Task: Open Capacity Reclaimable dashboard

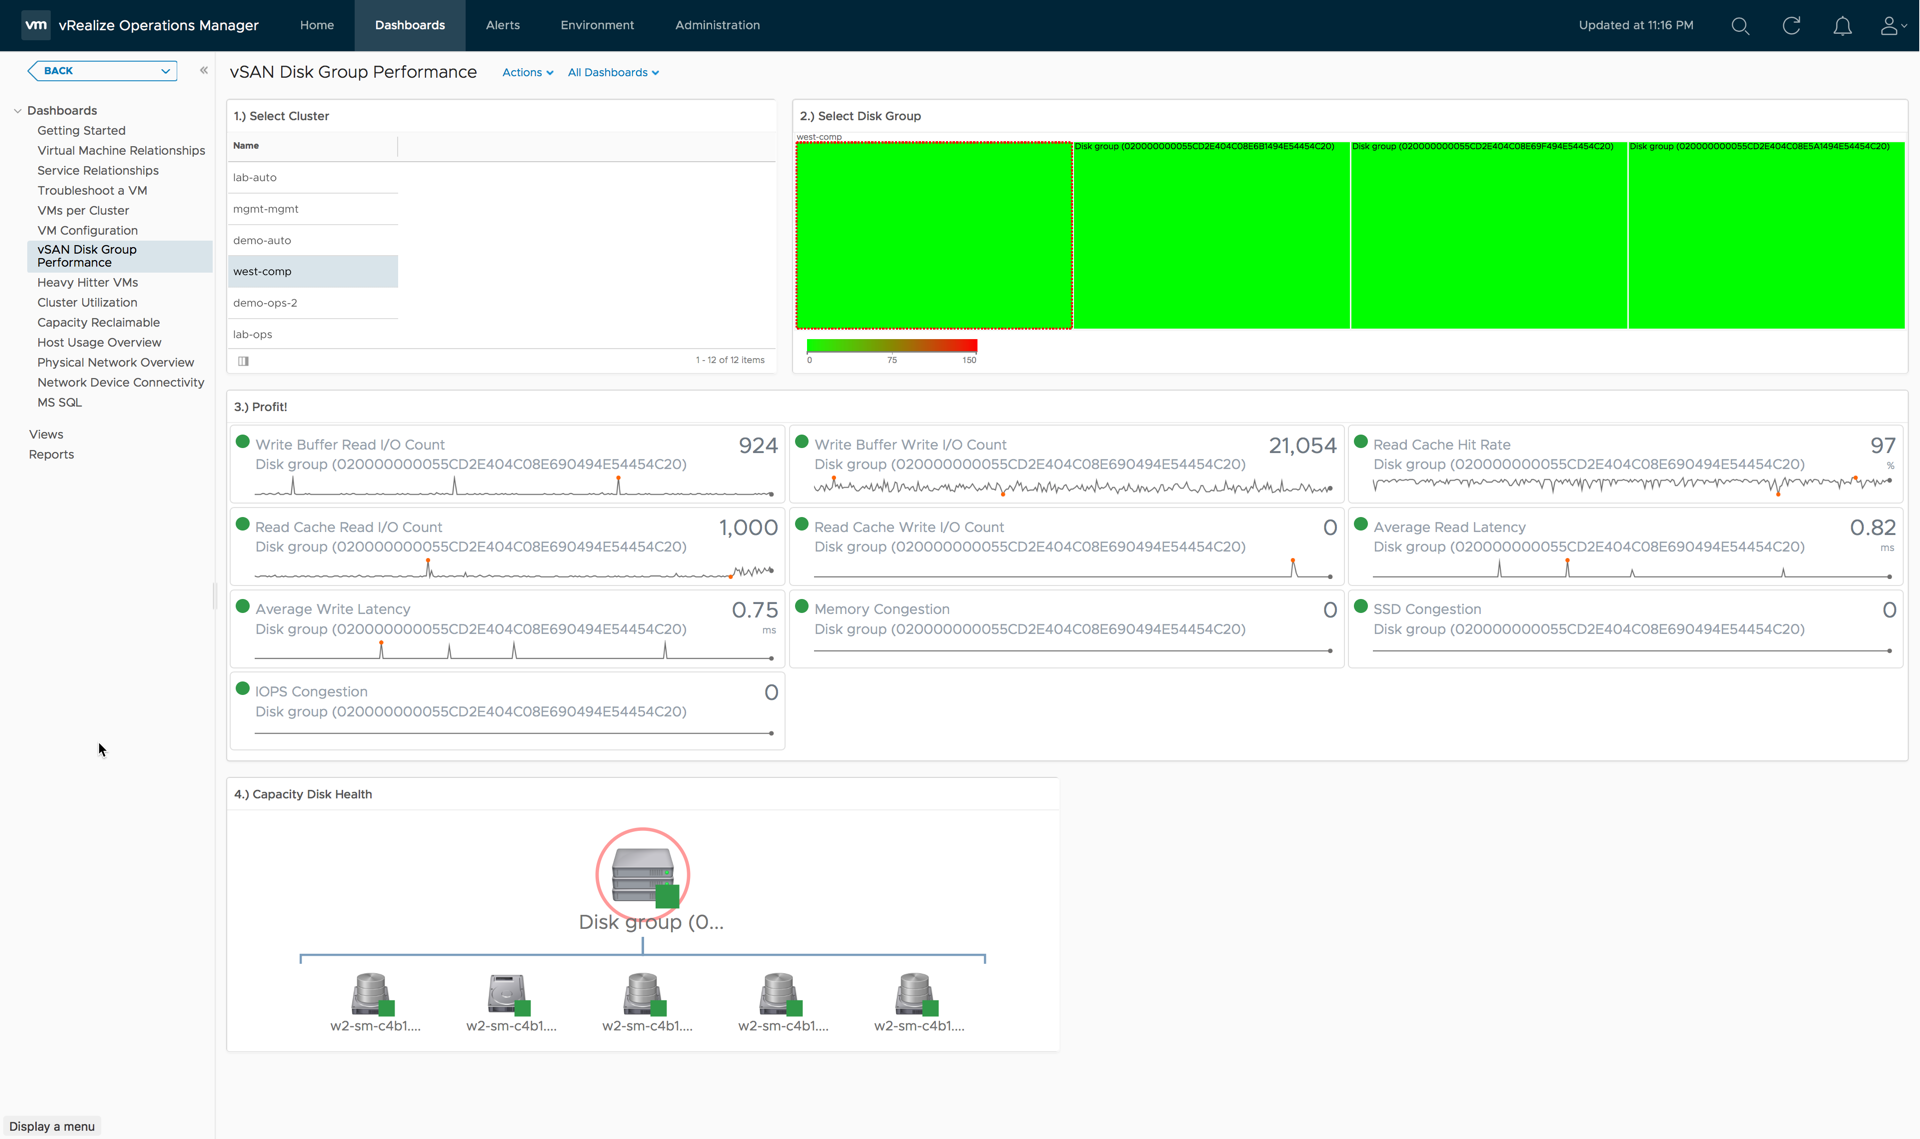Action: pyautogui.click(x=98, y=322)
